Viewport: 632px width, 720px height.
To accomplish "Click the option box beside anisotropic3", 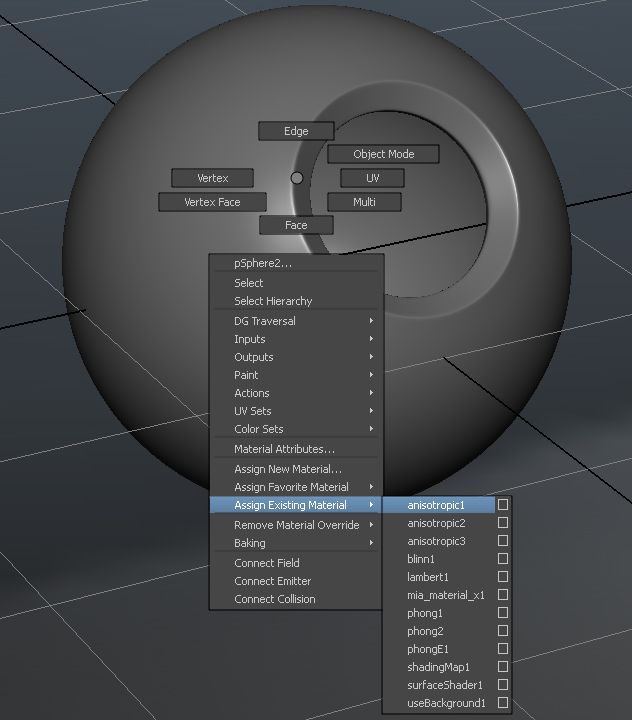I will [x=503, y=540].
